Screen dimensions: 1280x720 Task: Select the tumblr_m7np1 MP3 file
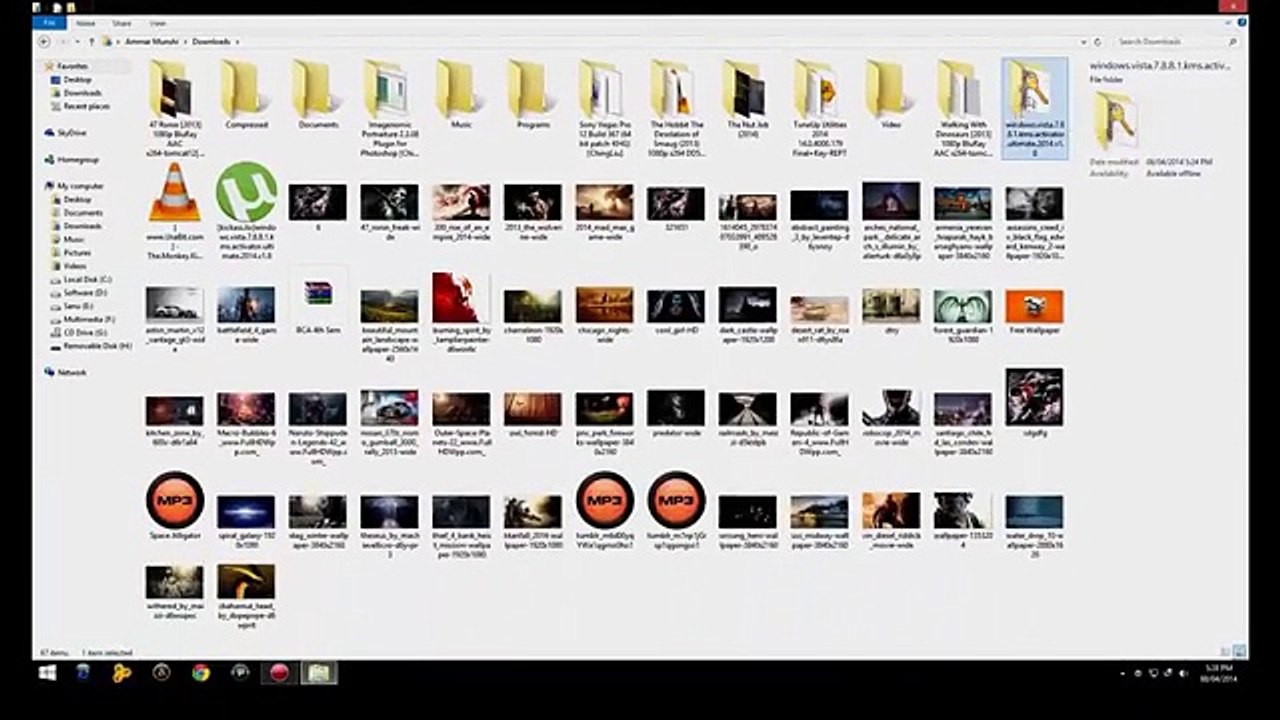(676, 511)
